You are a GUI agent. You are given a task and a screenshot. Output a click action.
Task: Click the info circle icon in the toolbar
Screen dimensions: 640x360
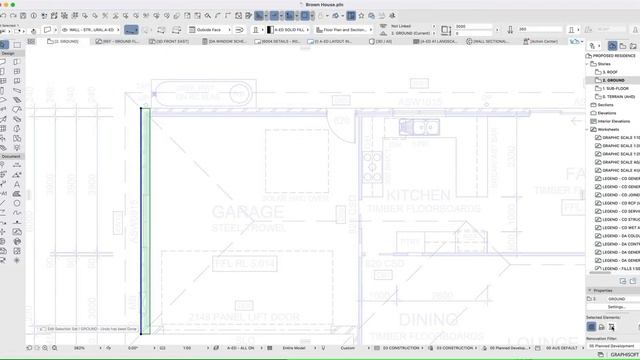coord(33,16)
